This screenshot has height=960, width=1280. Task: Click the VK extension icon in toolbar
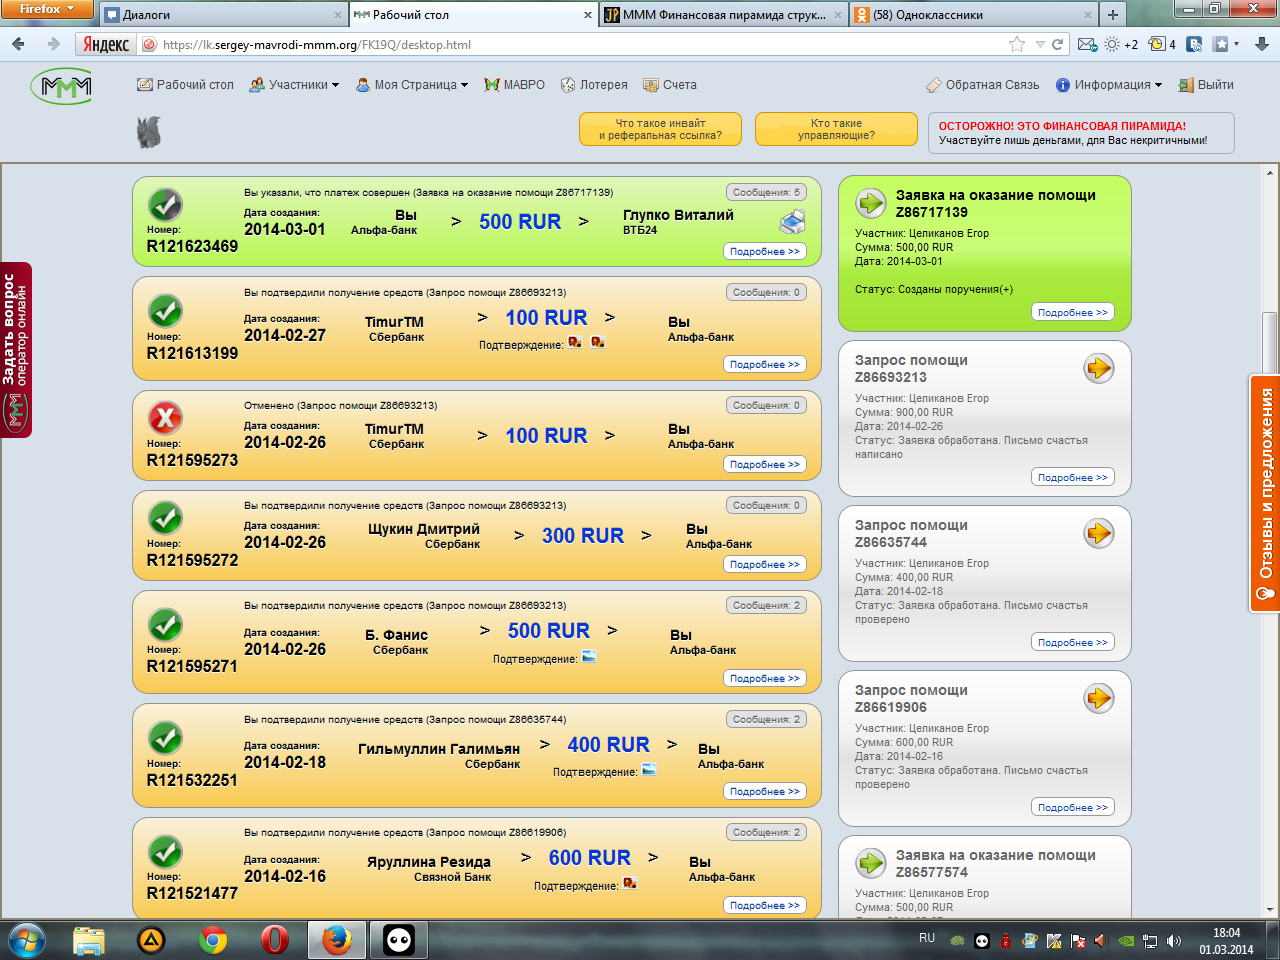1194,44
